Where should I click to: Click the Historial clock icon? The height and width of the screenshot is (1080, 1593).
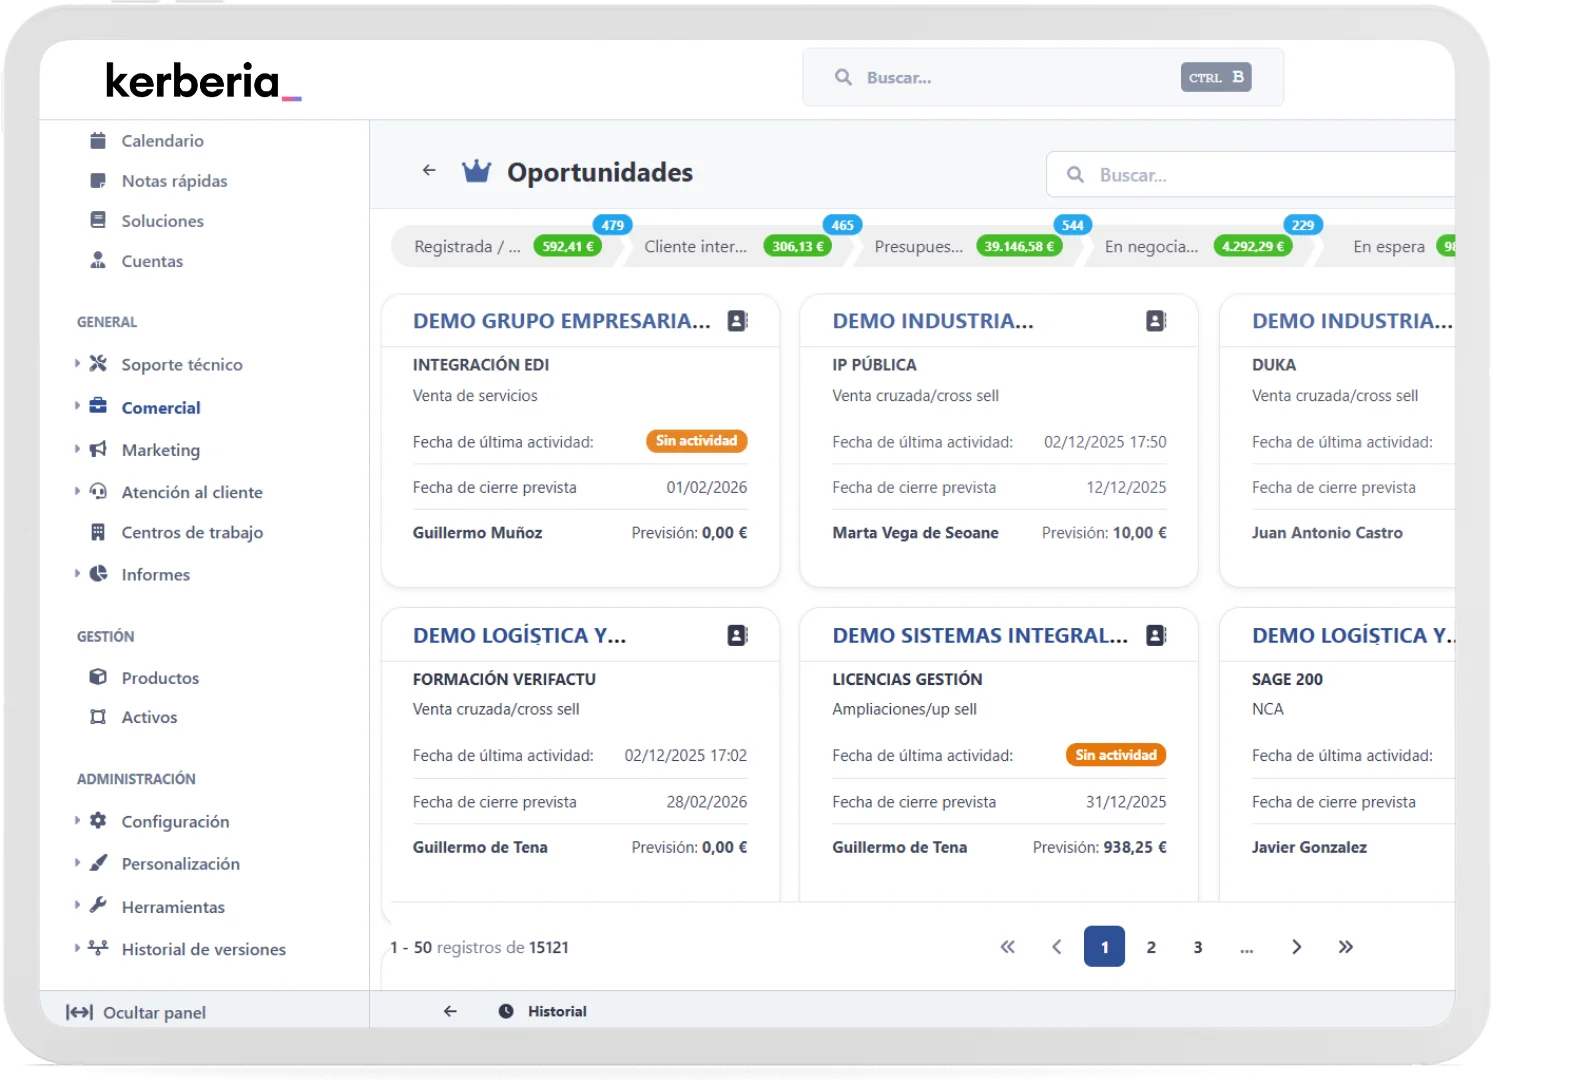point(506,1011)
